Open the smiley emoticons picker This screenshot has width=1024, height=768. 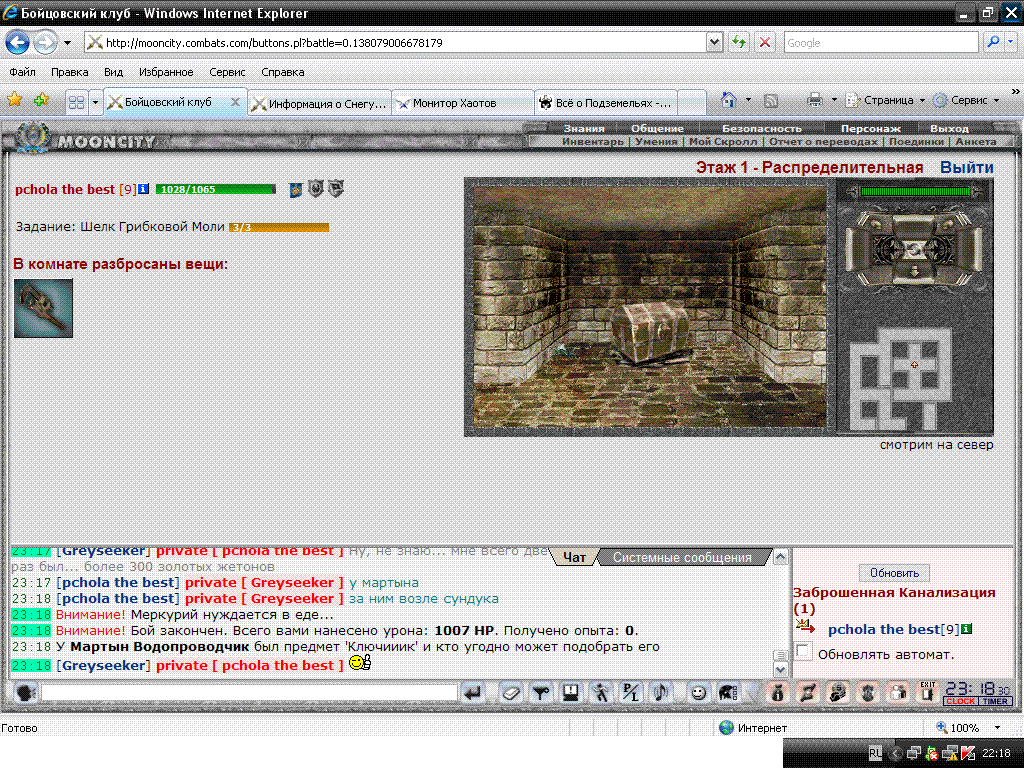point(698,692)
